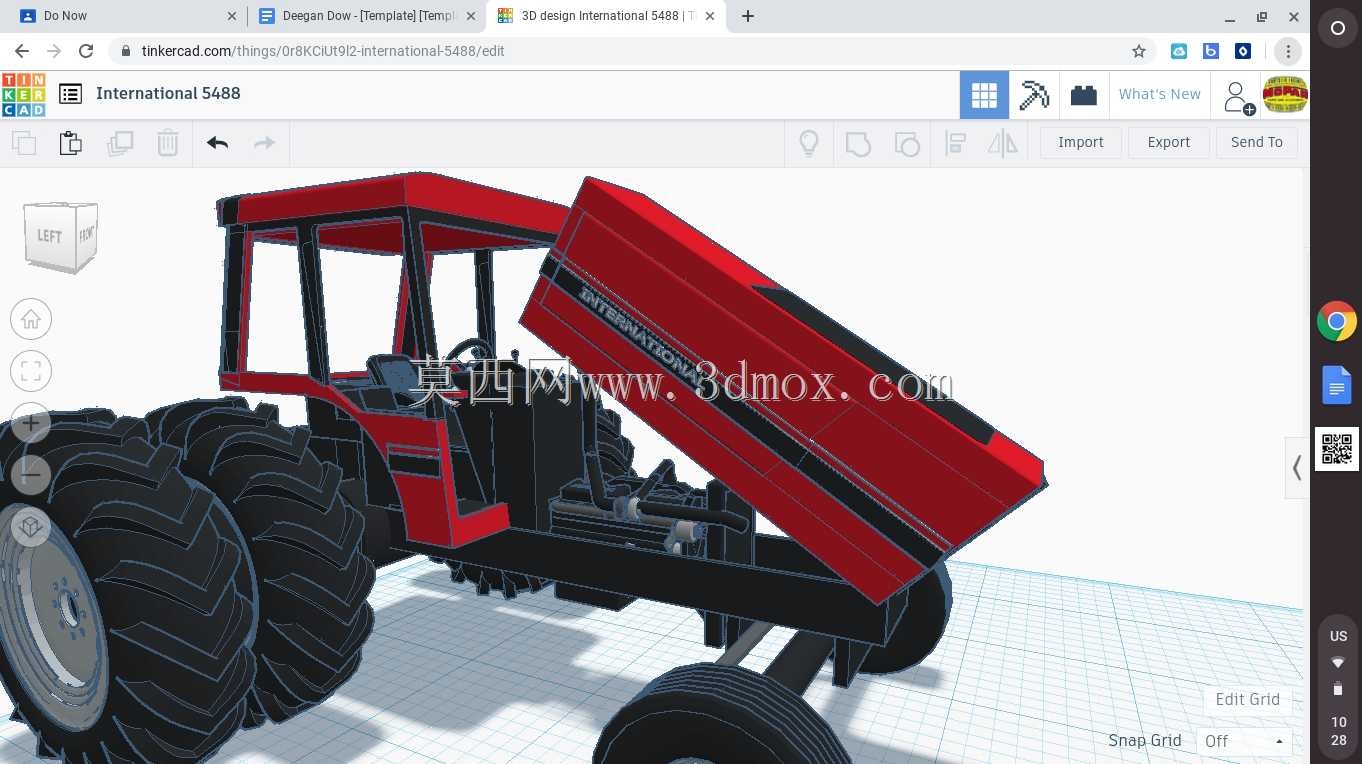The height and width of the screenshot is (764, 1362).
Task: Undo the last action
Action: click(x=217, y=143)
